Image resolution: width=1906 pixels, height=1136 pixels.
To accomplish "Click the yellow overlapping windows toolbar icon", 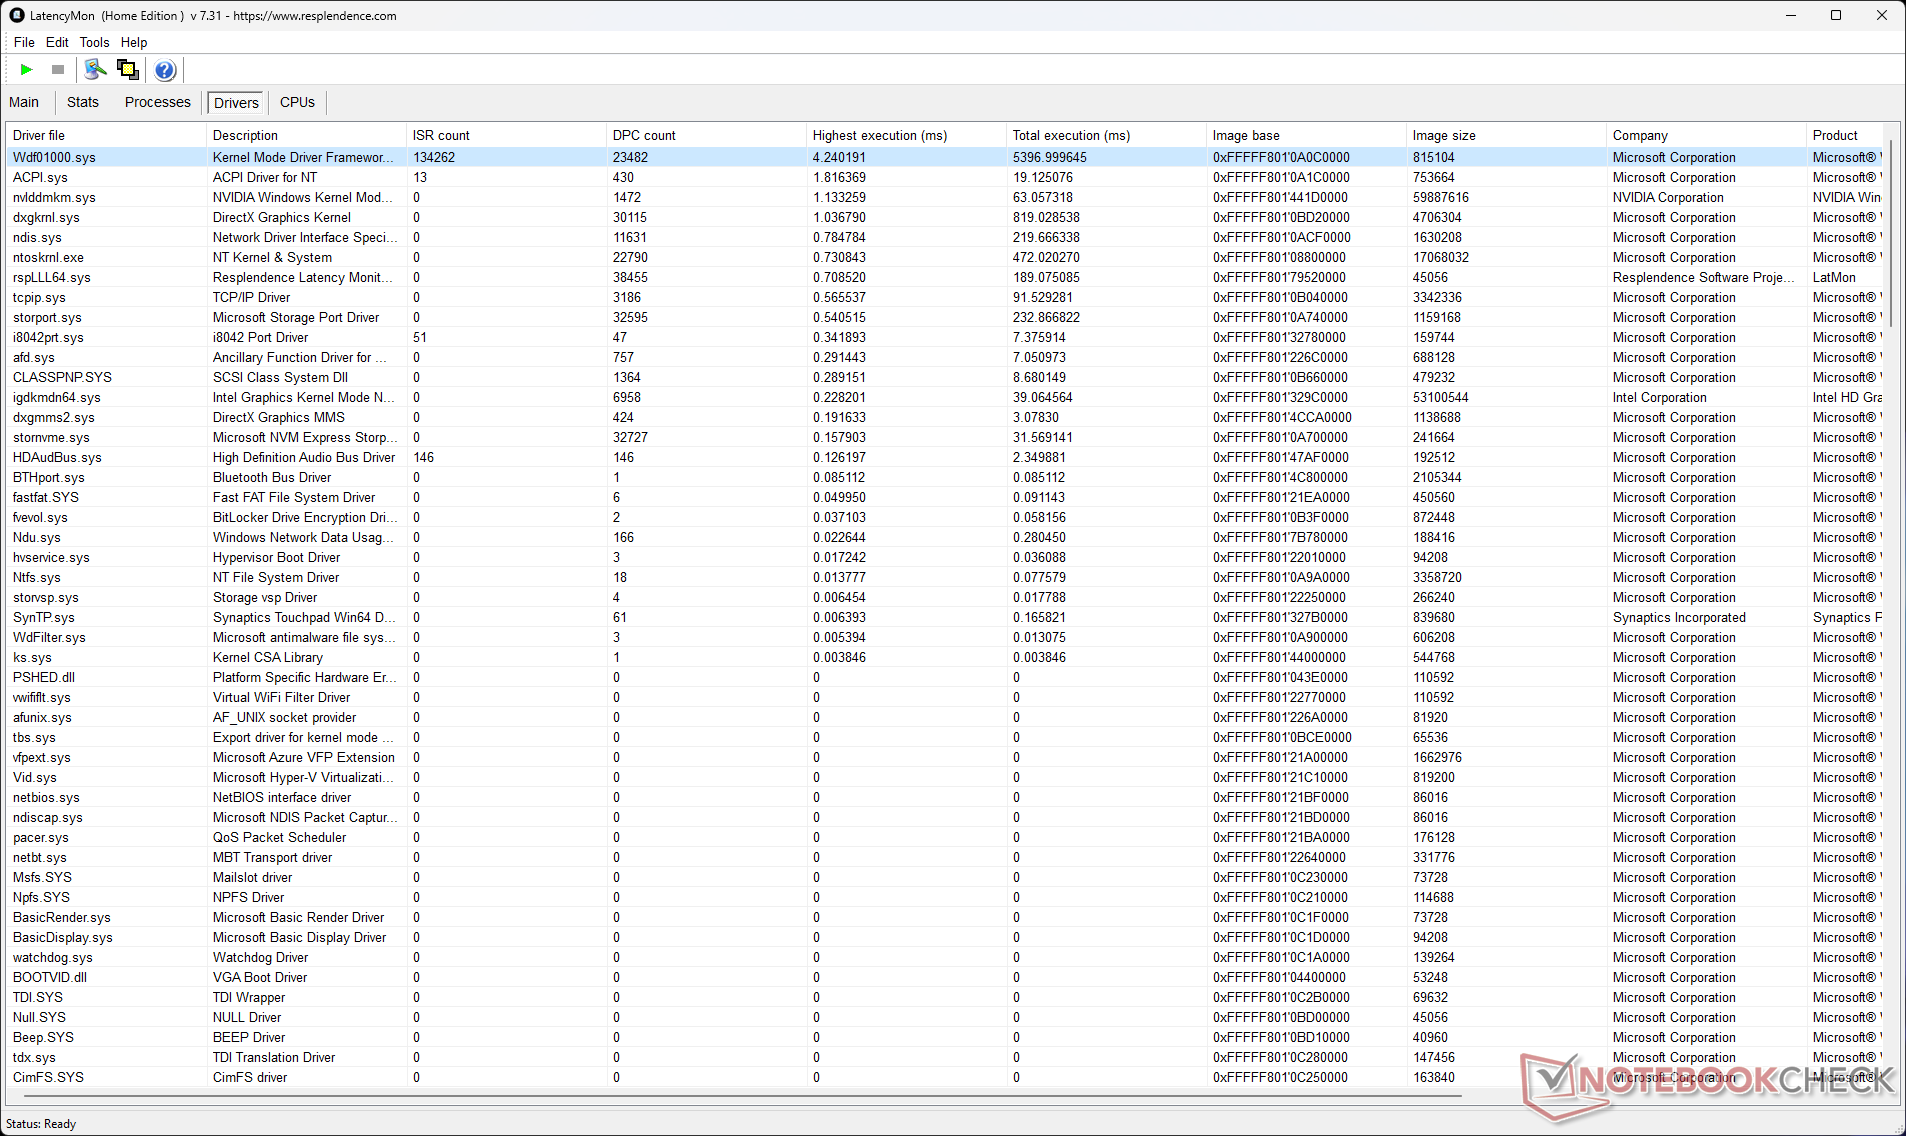I will [128, 70].
